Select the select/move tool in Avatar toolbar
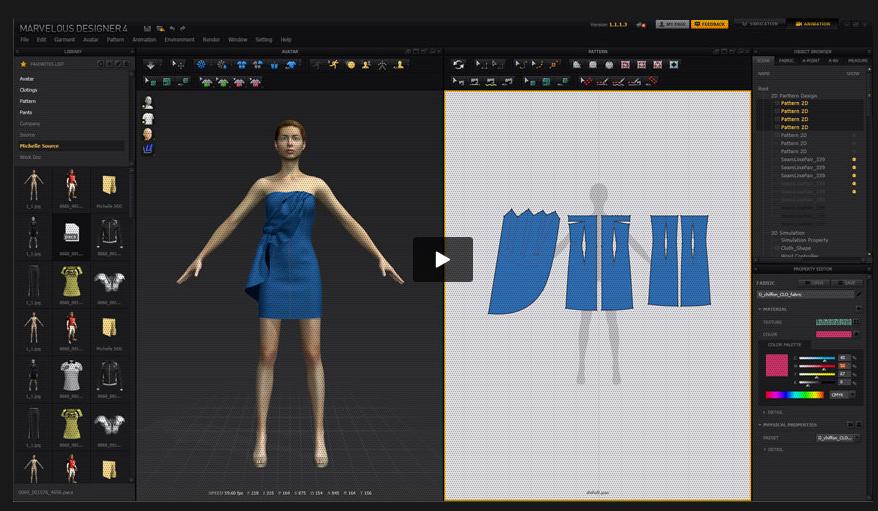This screenshot has height=511, width=878. tap(178, 65)
